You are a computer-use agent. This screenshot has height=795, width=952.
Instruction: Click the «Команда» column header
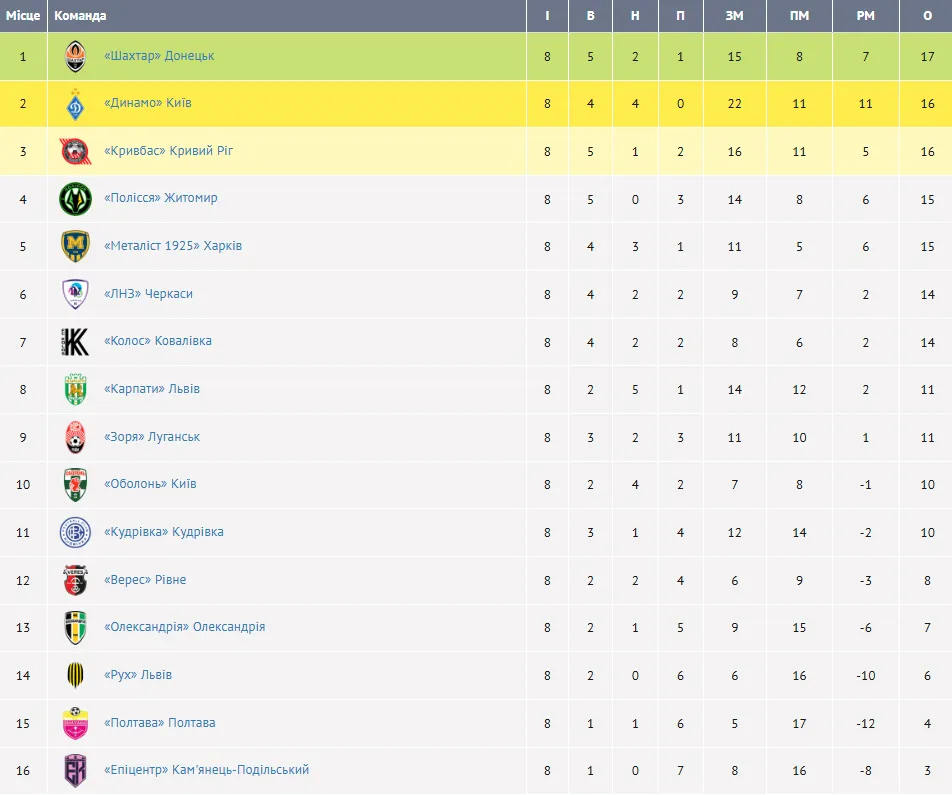80,16
